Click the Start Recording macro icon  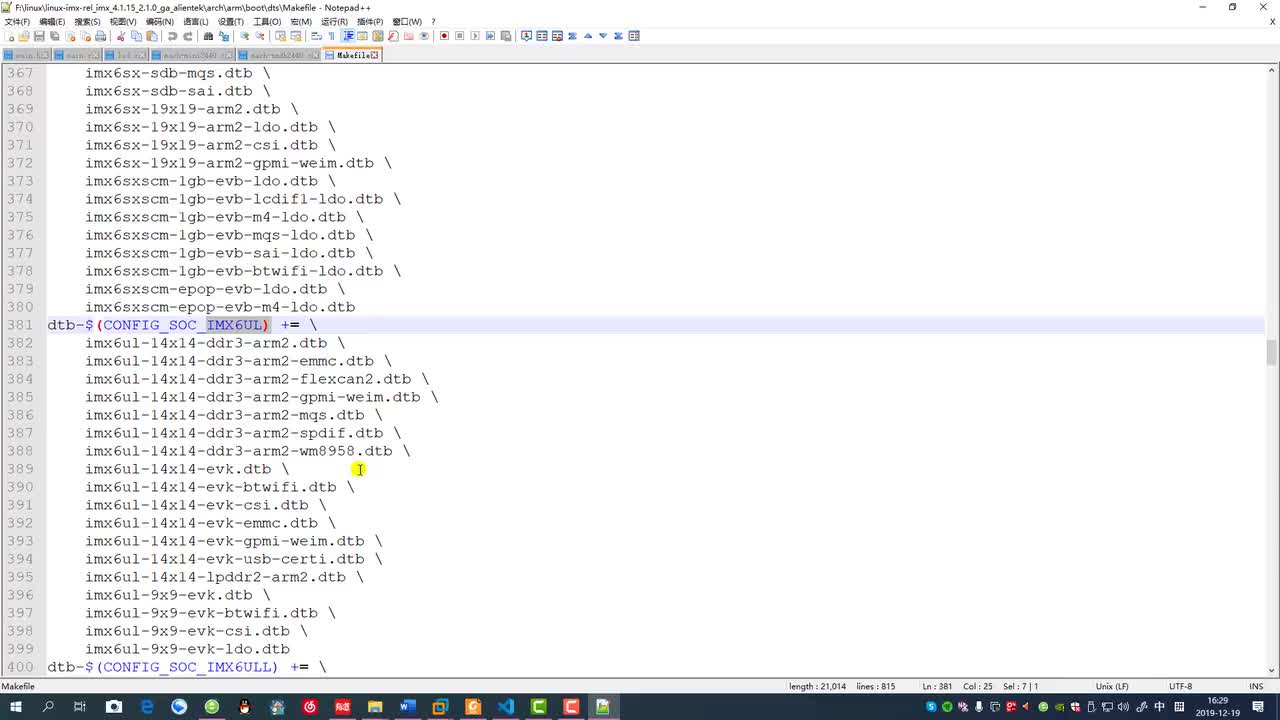point(444,36)
